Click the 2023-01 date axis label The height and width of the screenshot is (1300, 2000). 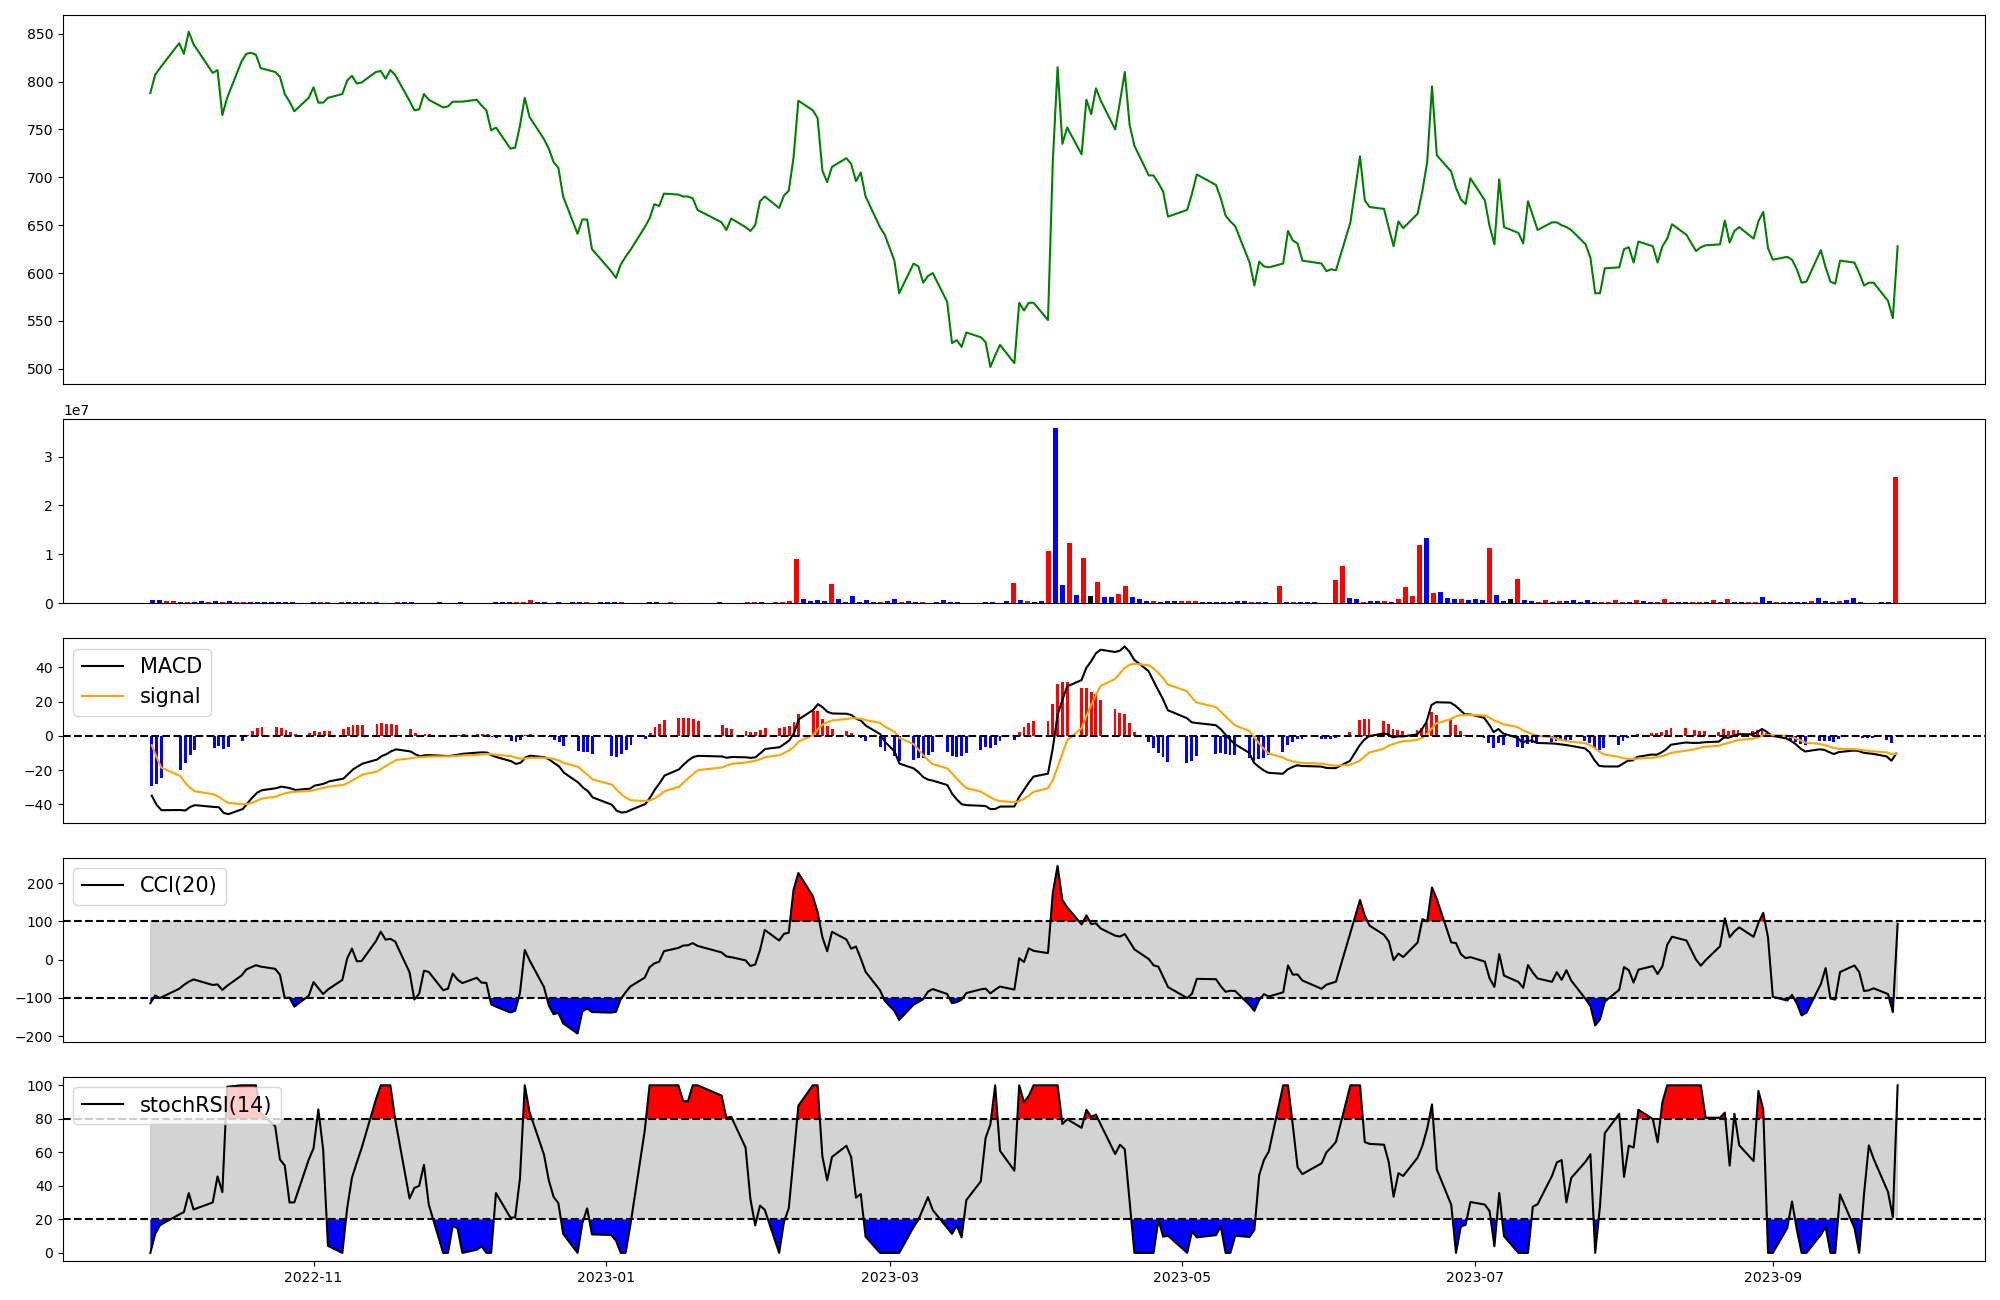(x=605, y=1277)
